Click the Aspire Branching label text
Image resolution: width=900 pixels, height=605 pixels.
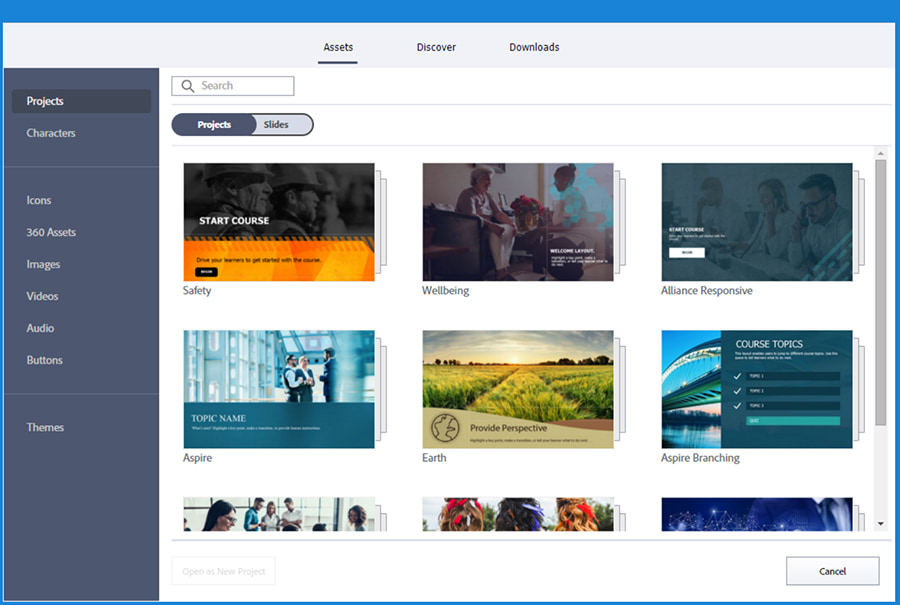point(700,458)
